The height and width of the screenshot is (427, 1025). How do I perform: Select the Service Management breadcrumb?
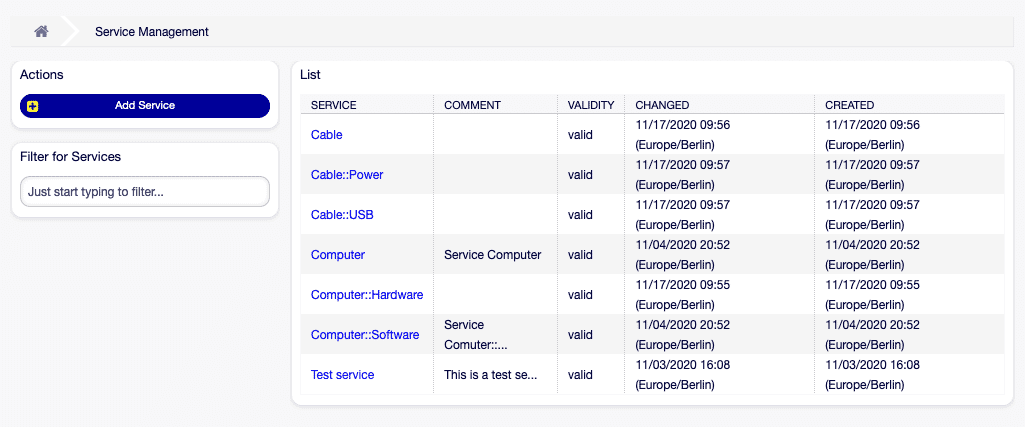(x=151, y=32)
